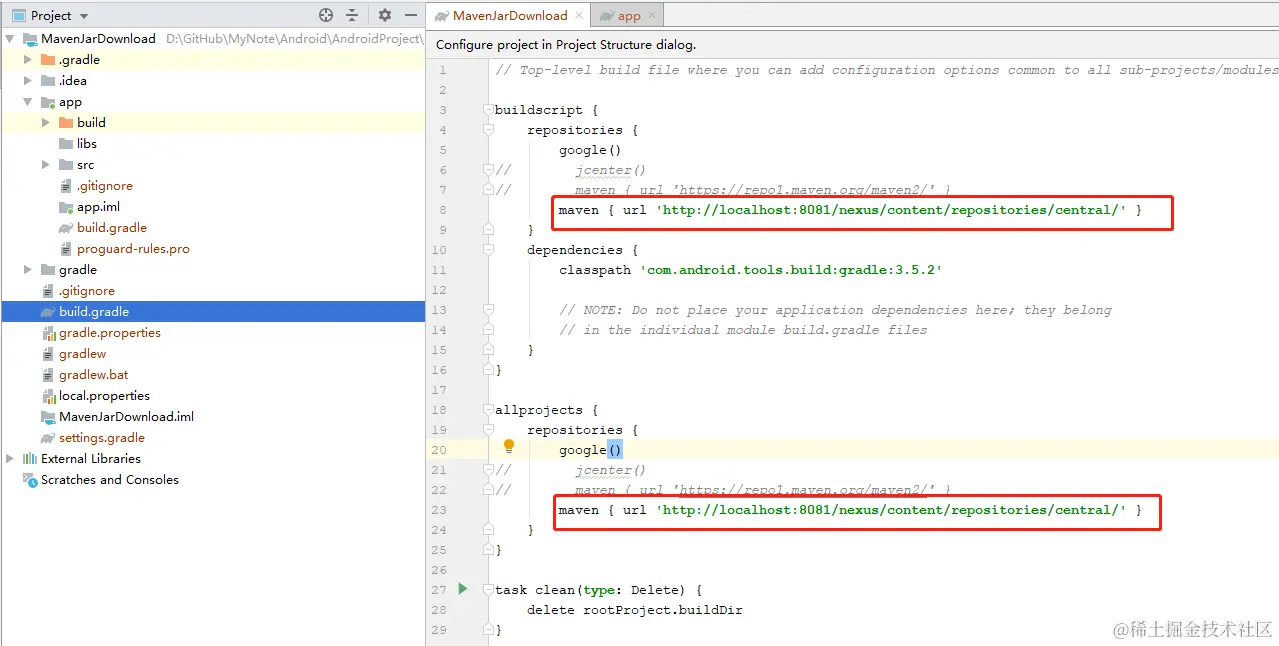Click the localhost maven url on line 23
1279x646 pixels.
click(x=891, y=510)
